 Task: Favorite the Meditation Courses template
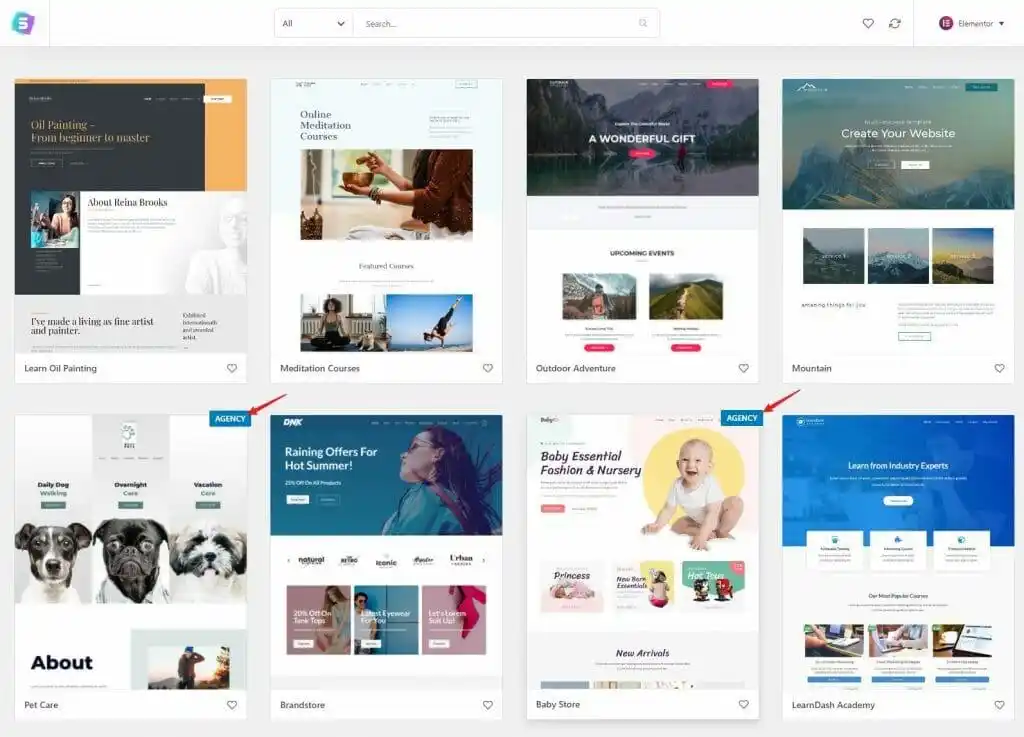pyautogui.click(x=488, y=368)
